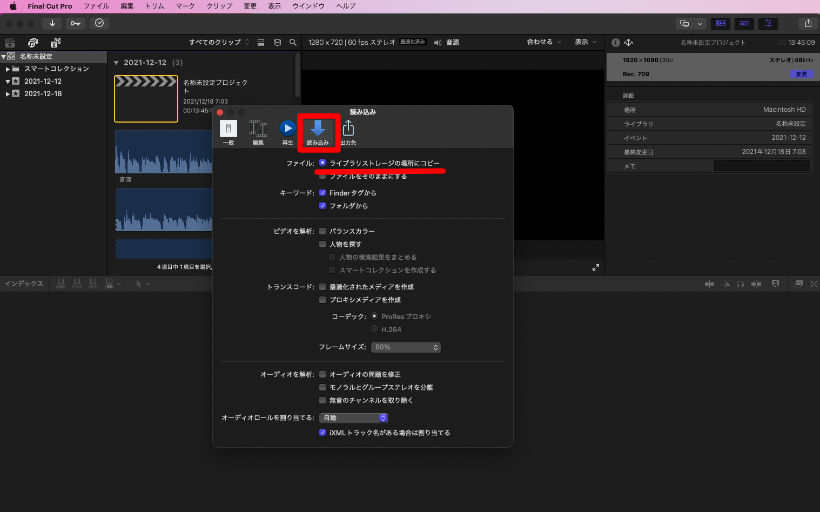Open the viewer fit zoom dropdown
The height and width of the screenshot is (512, 820).
[x=544, y=42]
